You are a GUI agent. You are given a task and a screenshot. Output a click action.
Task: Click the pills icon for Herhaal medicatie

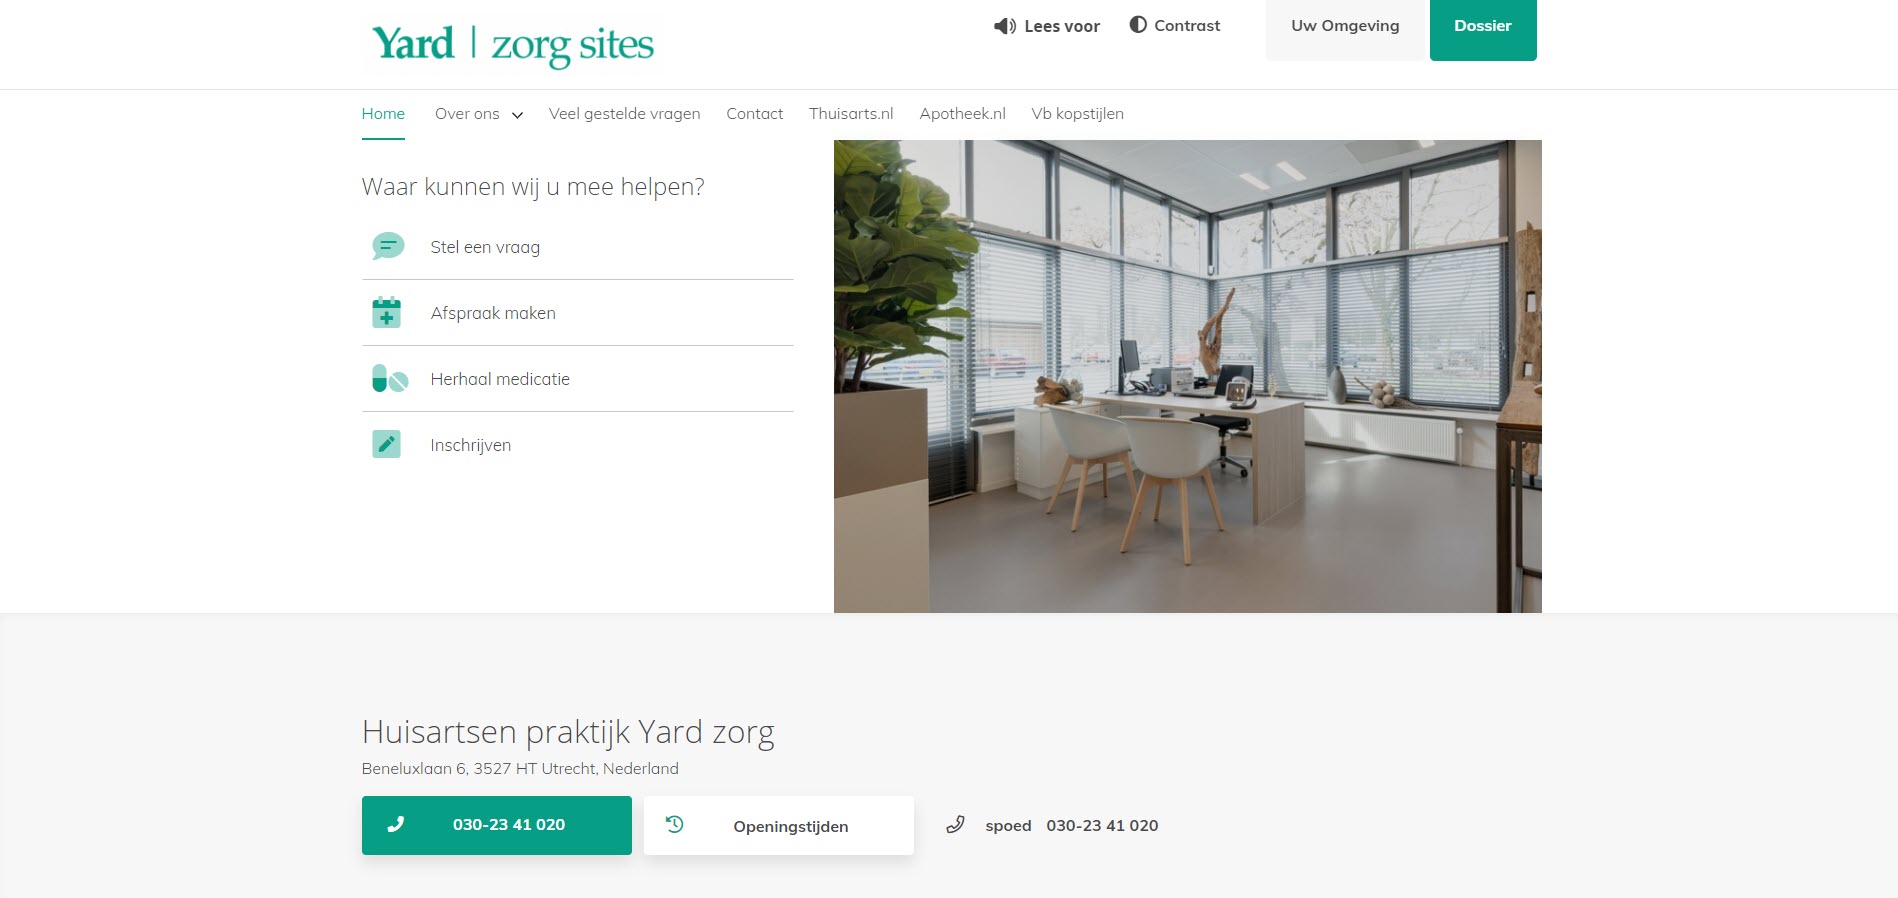click(389, 379)
